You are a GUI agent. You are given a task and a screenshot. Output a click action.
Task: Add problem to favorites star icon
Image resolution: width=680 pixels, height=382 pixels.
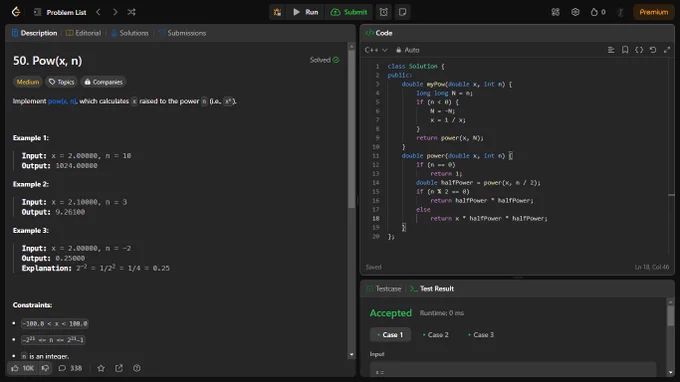pos(101,368)
